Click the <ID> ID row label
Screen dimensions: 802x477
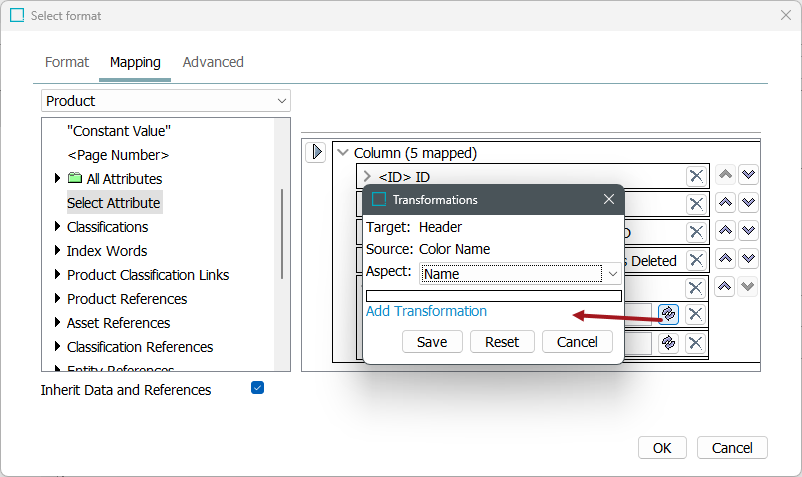404,177
